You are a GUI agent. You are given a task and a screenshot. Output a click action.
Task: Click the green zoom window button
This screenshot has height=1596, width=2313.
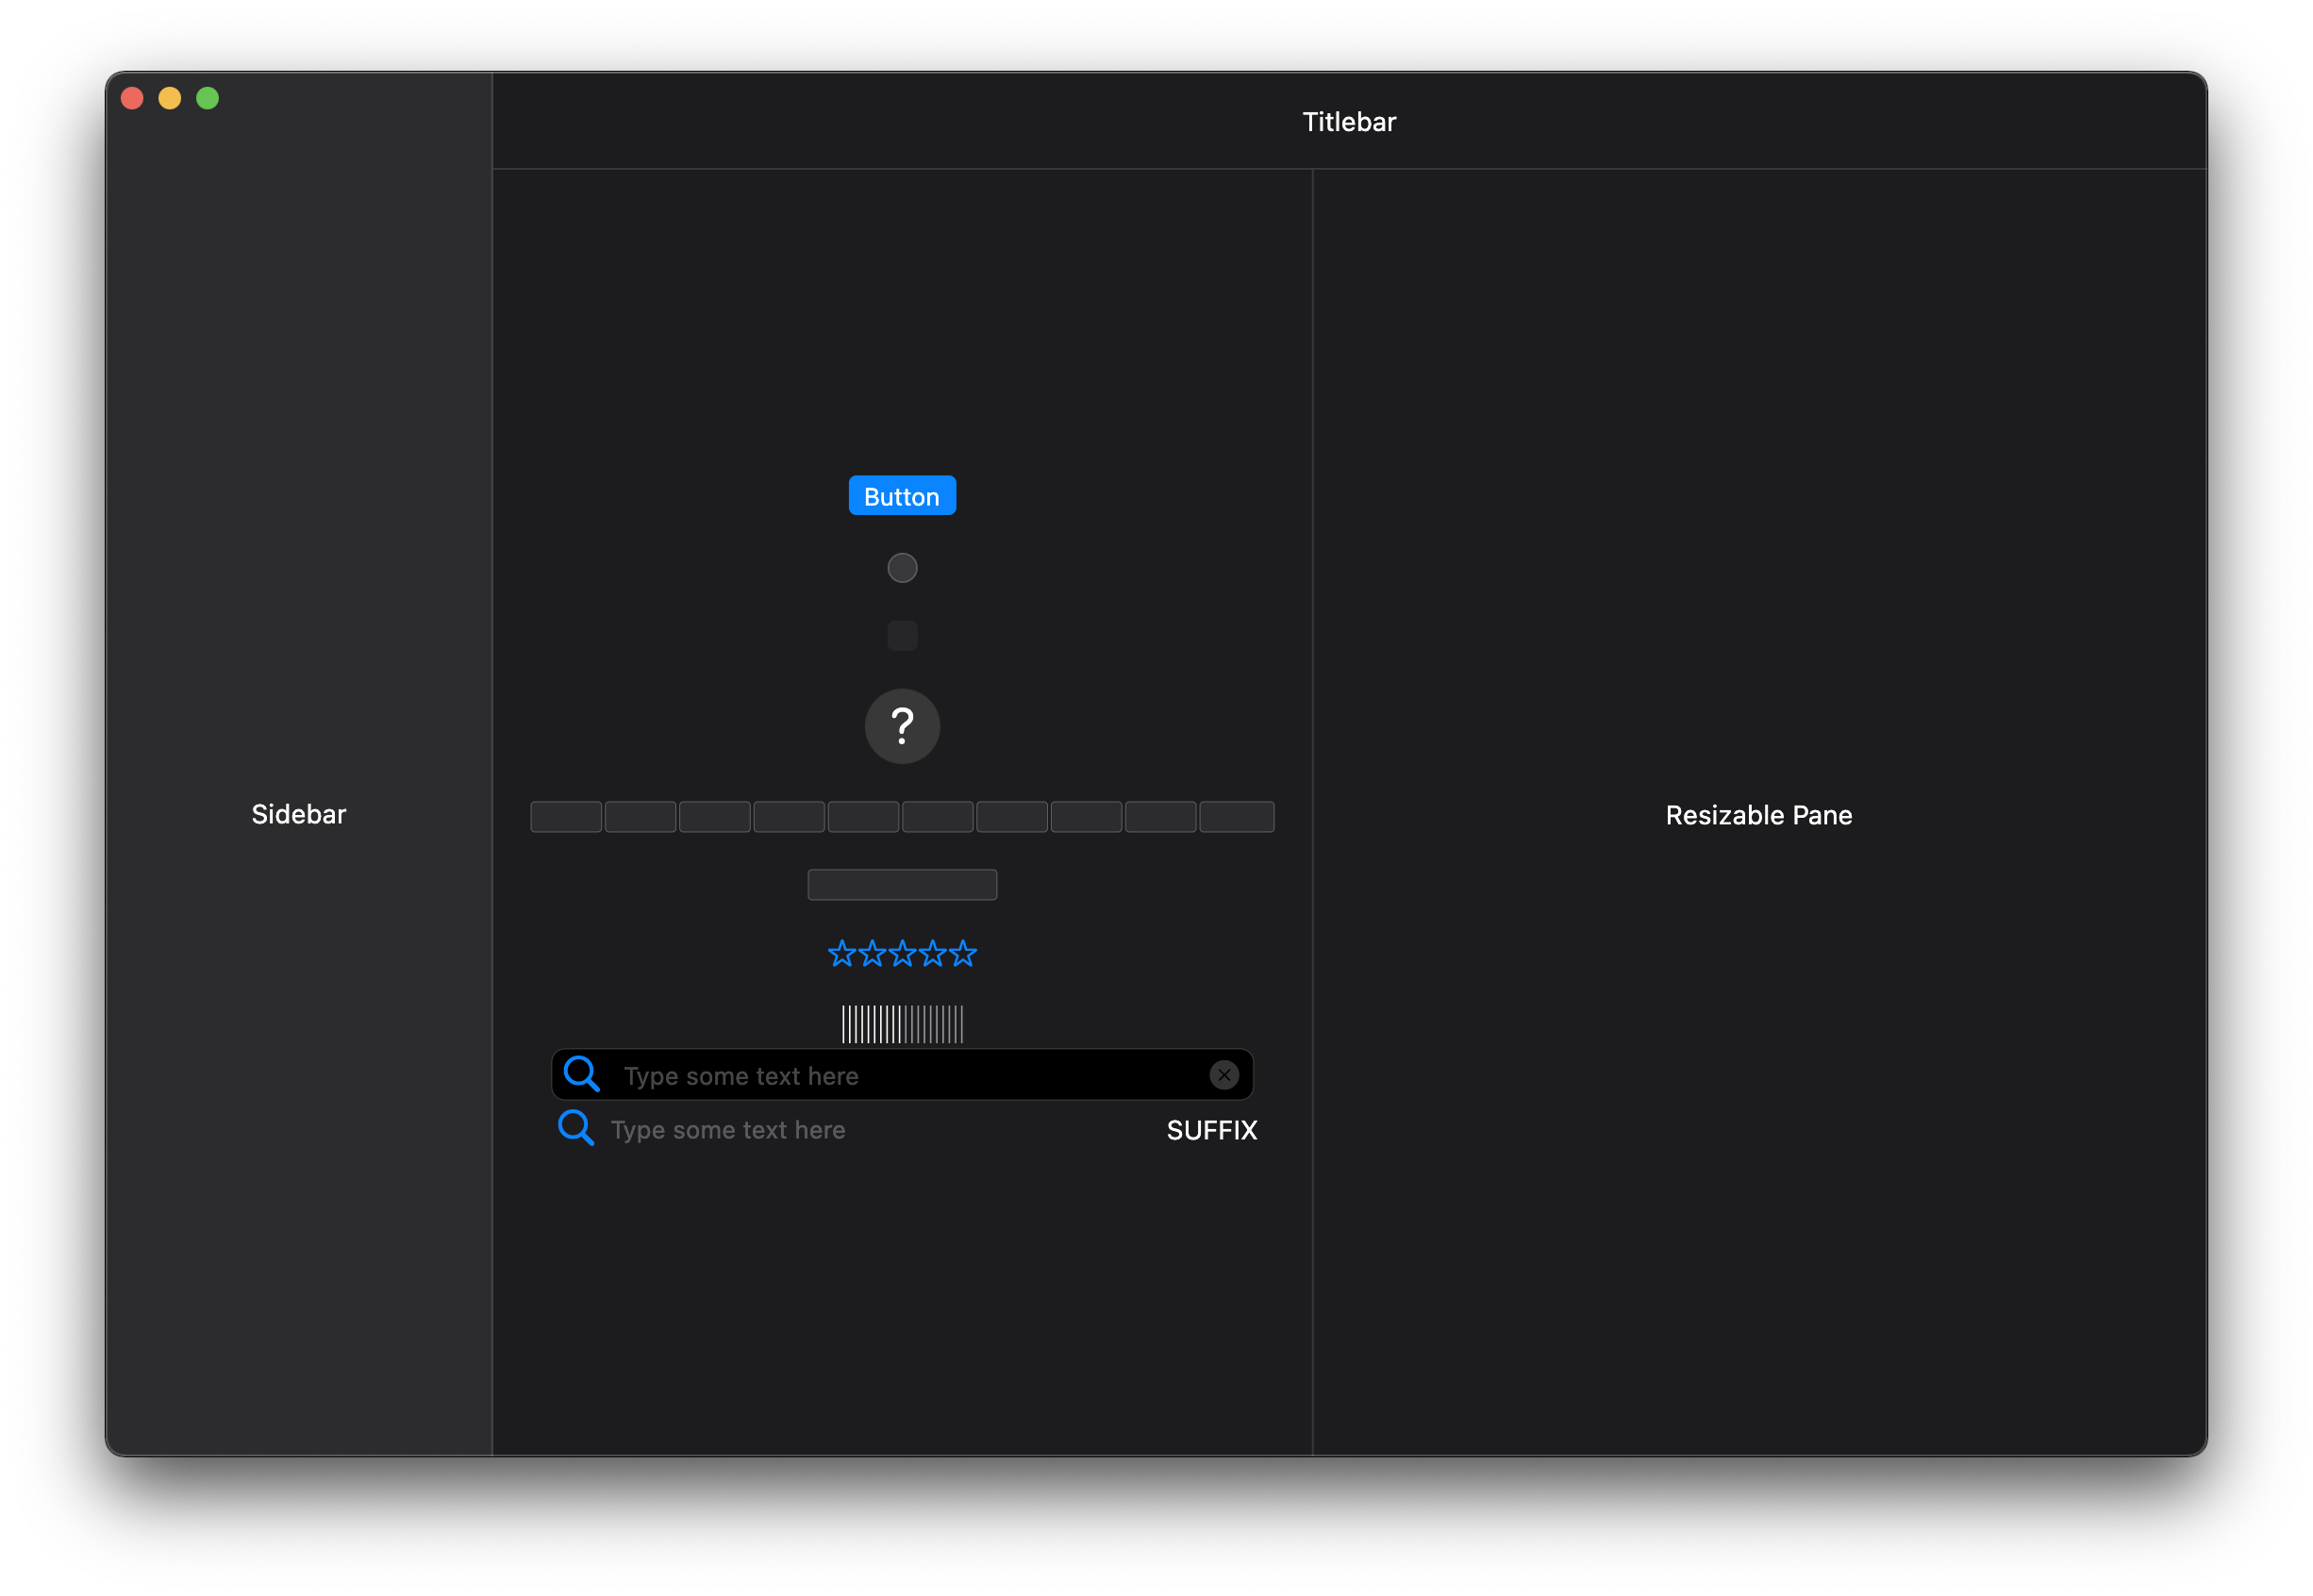208,98
